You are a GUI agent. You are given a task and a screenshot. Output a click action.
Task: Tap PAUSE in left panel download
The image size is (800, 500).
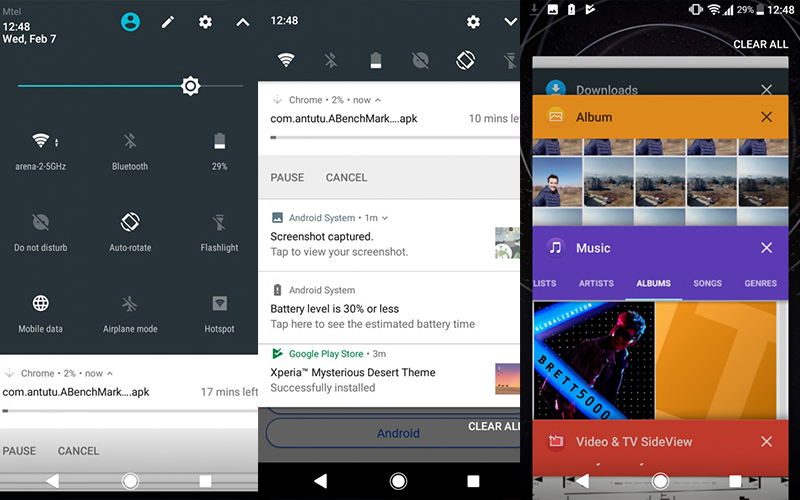coord(19,451)
